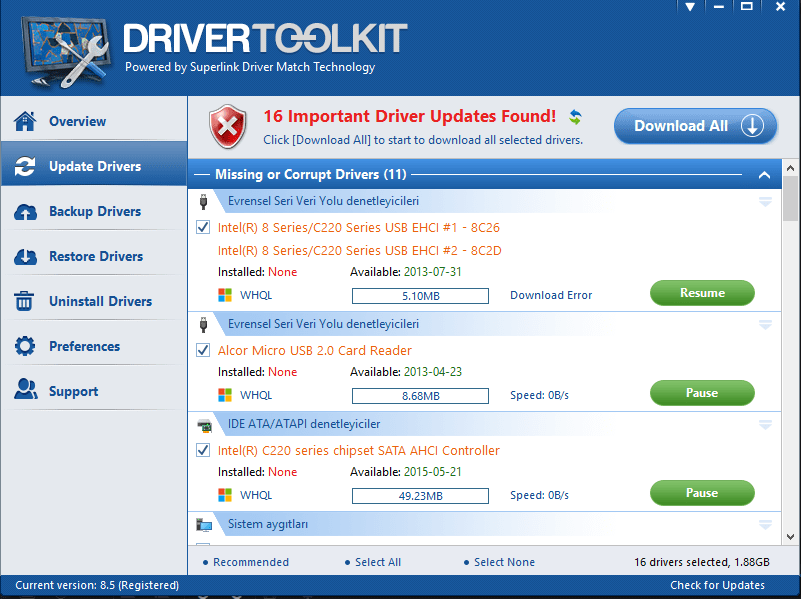Click the driver list scrollbar down arrow

click(x=790, y=537)
